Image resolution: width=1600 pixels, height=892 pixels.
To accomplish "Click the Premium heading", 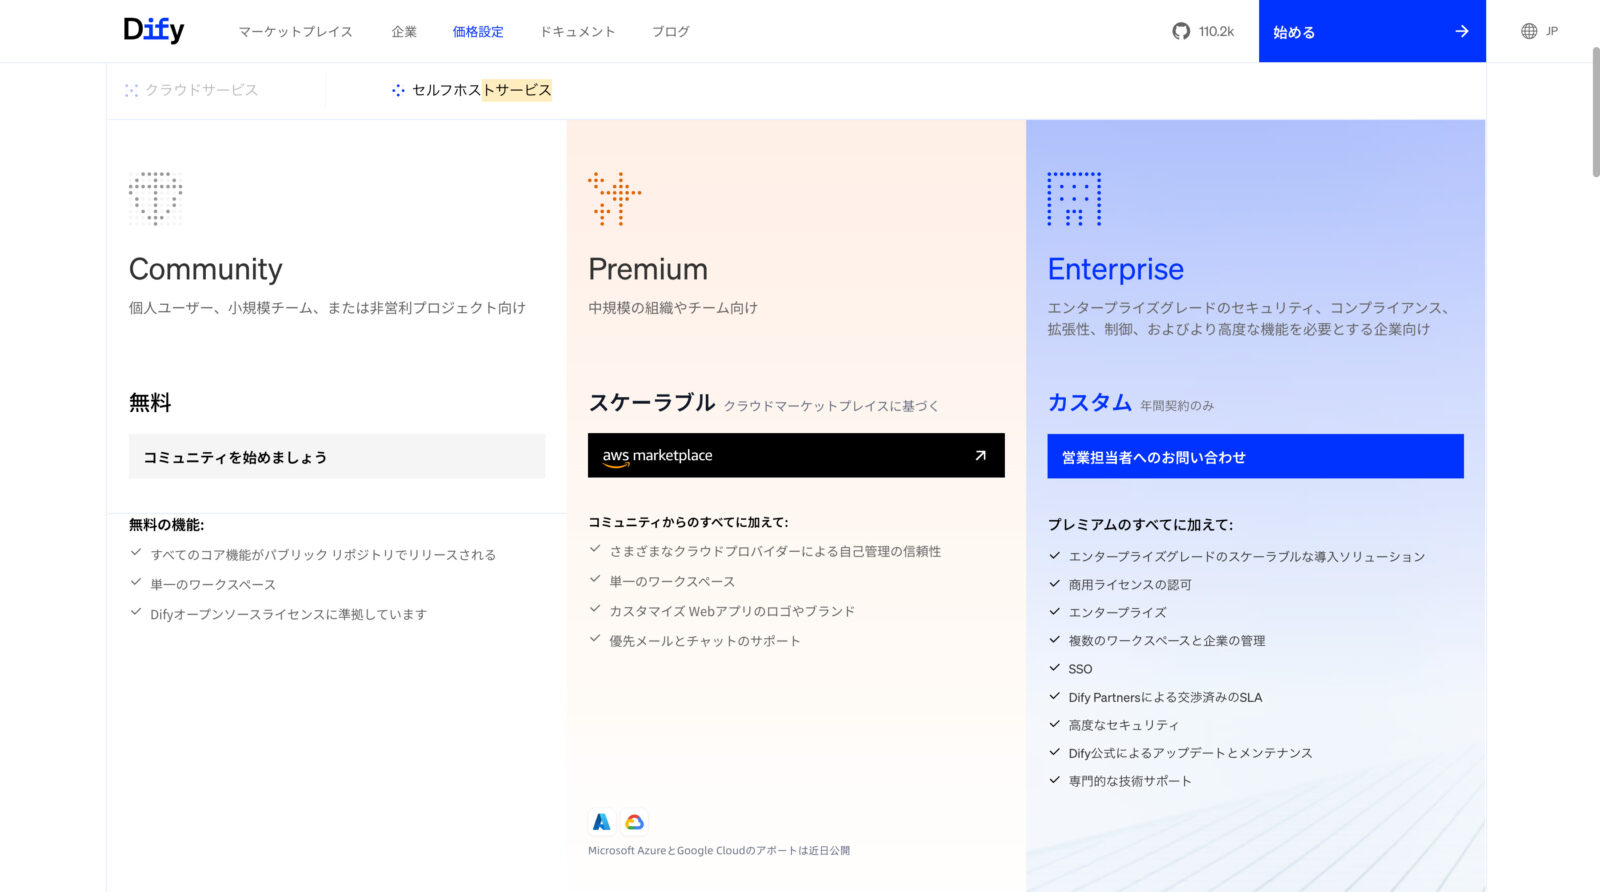I will (648, 269).
